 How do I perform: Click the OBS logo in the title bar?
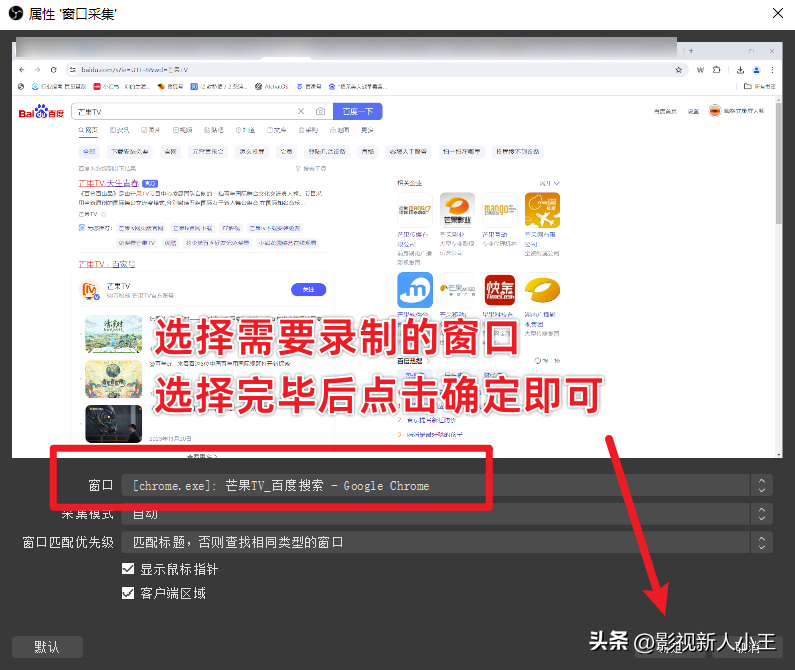16,13
